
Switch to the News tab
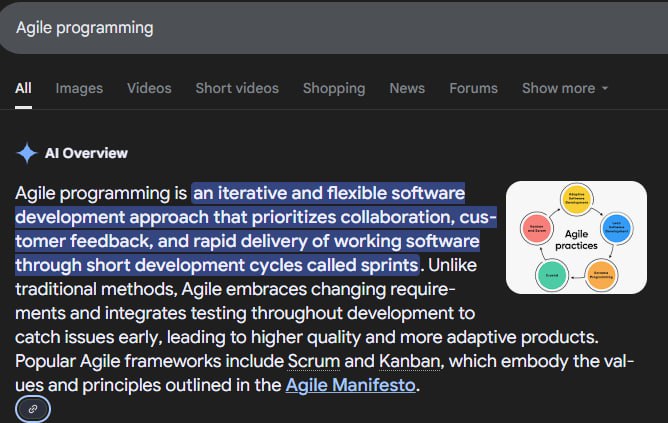(407, 88)
